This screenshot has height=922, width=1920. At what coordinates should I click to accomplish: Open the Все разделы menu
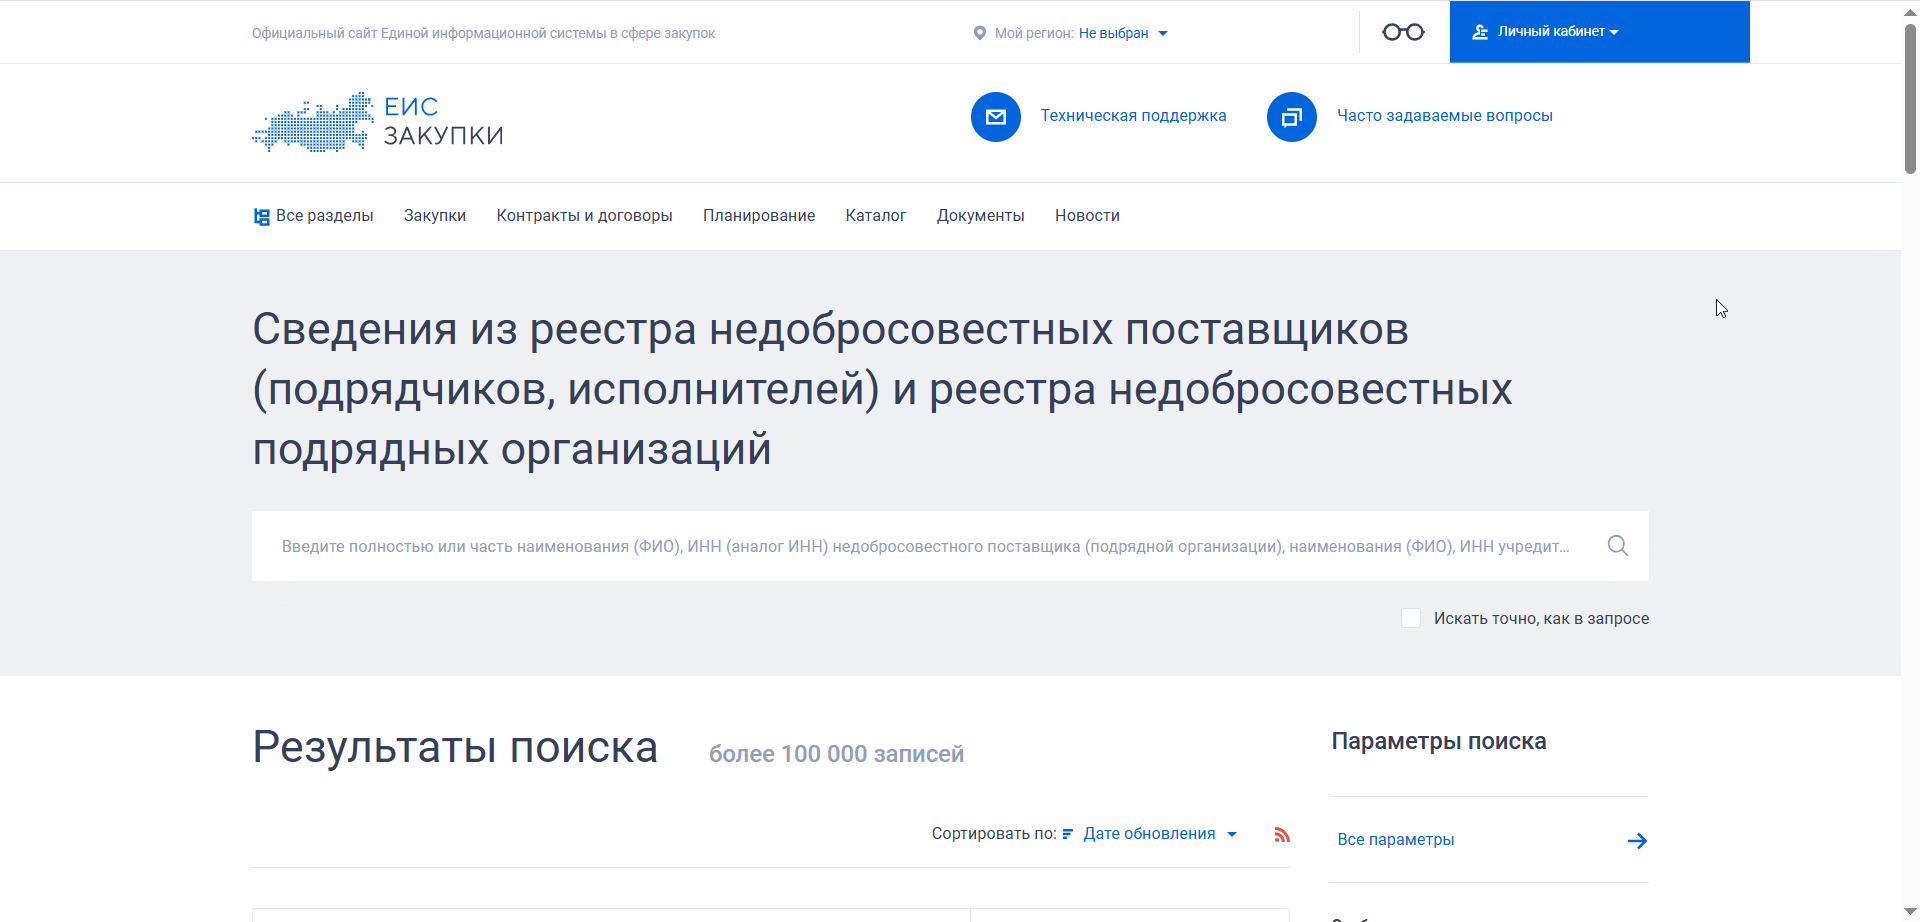point(313,216)
